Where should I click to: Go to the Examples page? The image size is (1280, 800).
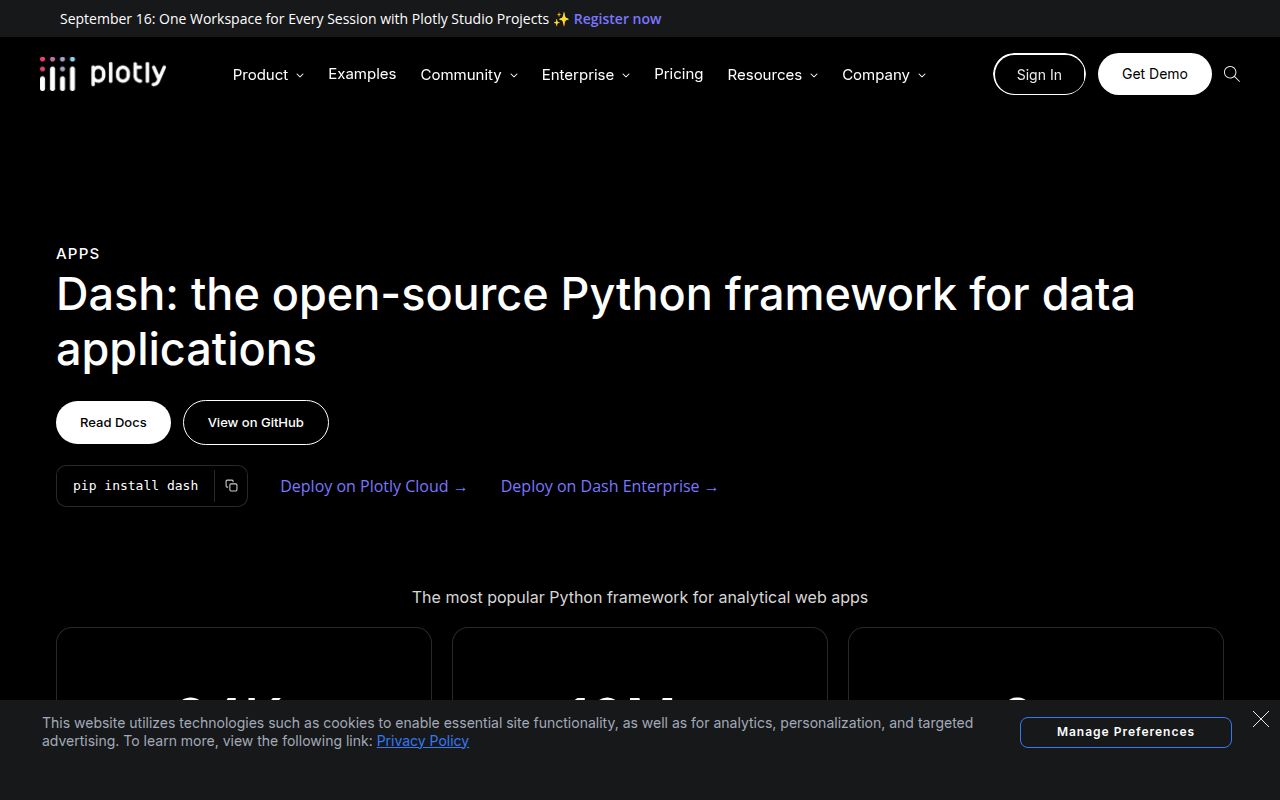click(x=362, y=74)
